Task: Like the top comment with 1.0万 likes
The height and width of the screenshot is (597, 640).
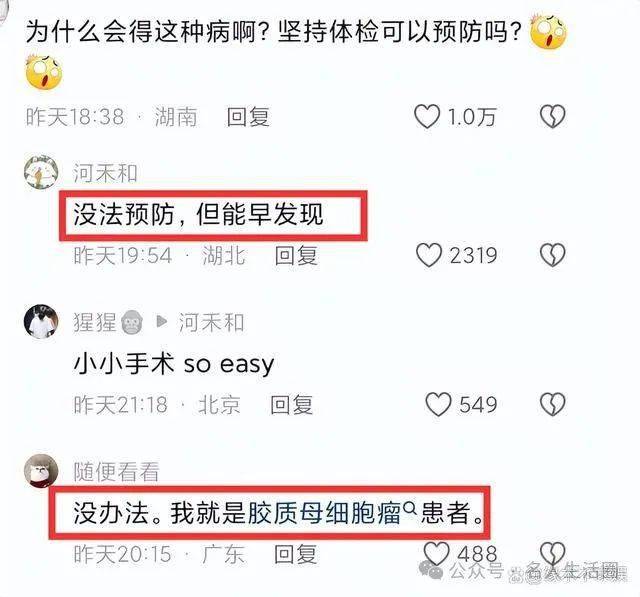Action: (427, 117)
